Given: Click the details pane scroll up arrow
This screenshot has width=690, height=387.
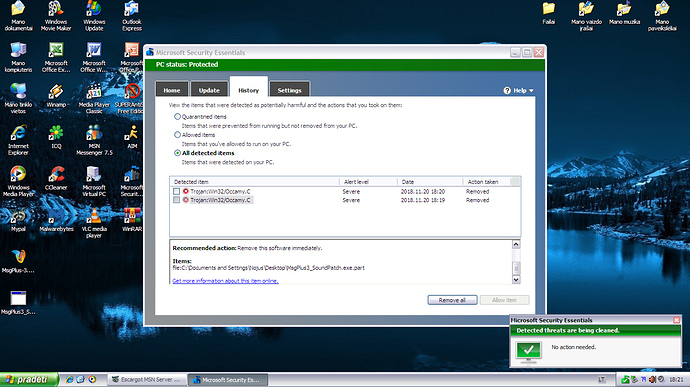Looking at the screenshot, I should pyautogui.click(x=516, y=244).
